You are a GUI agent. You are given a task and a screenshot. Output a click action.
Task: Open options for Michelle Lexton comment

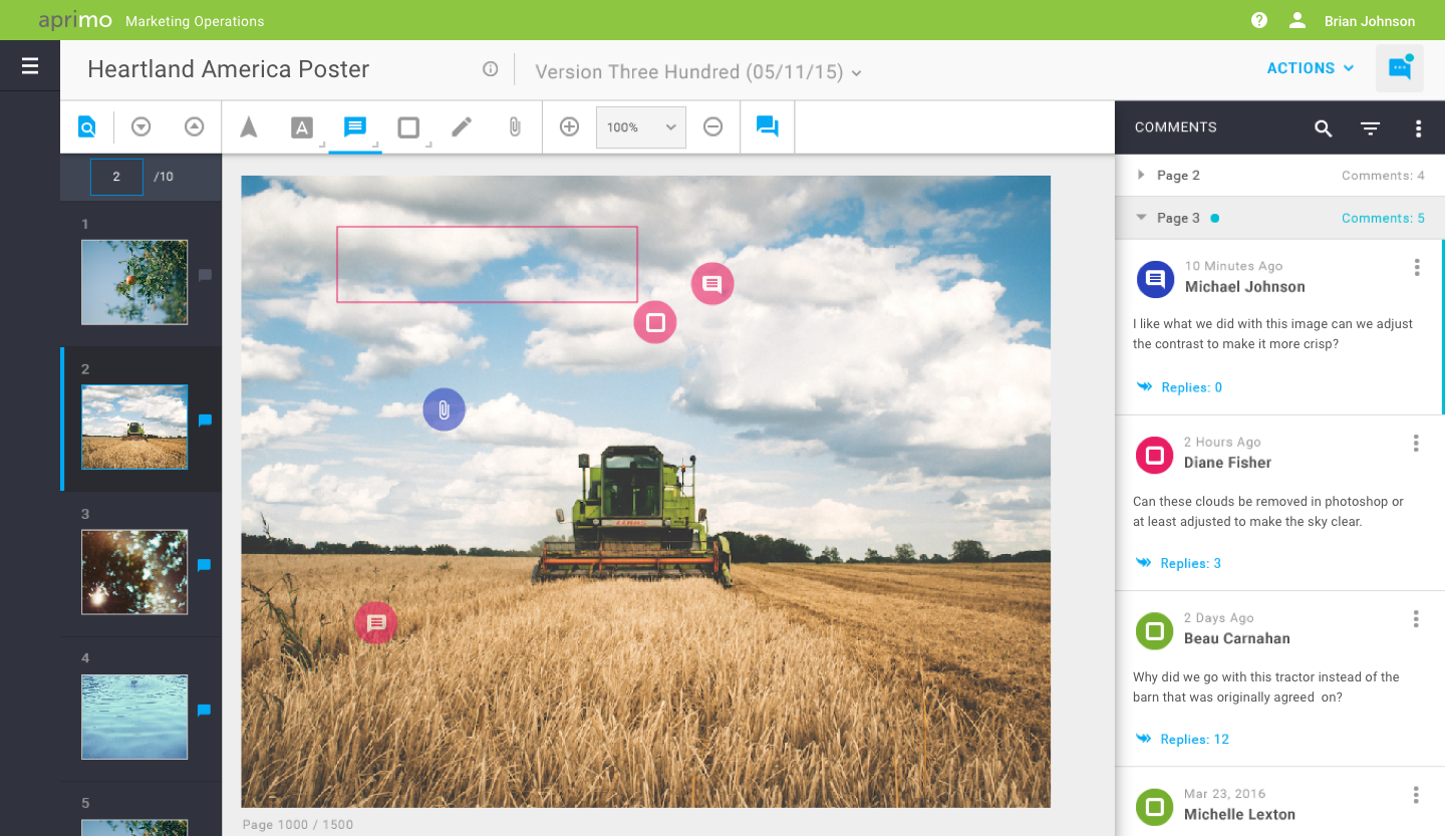click(1416, 795)
